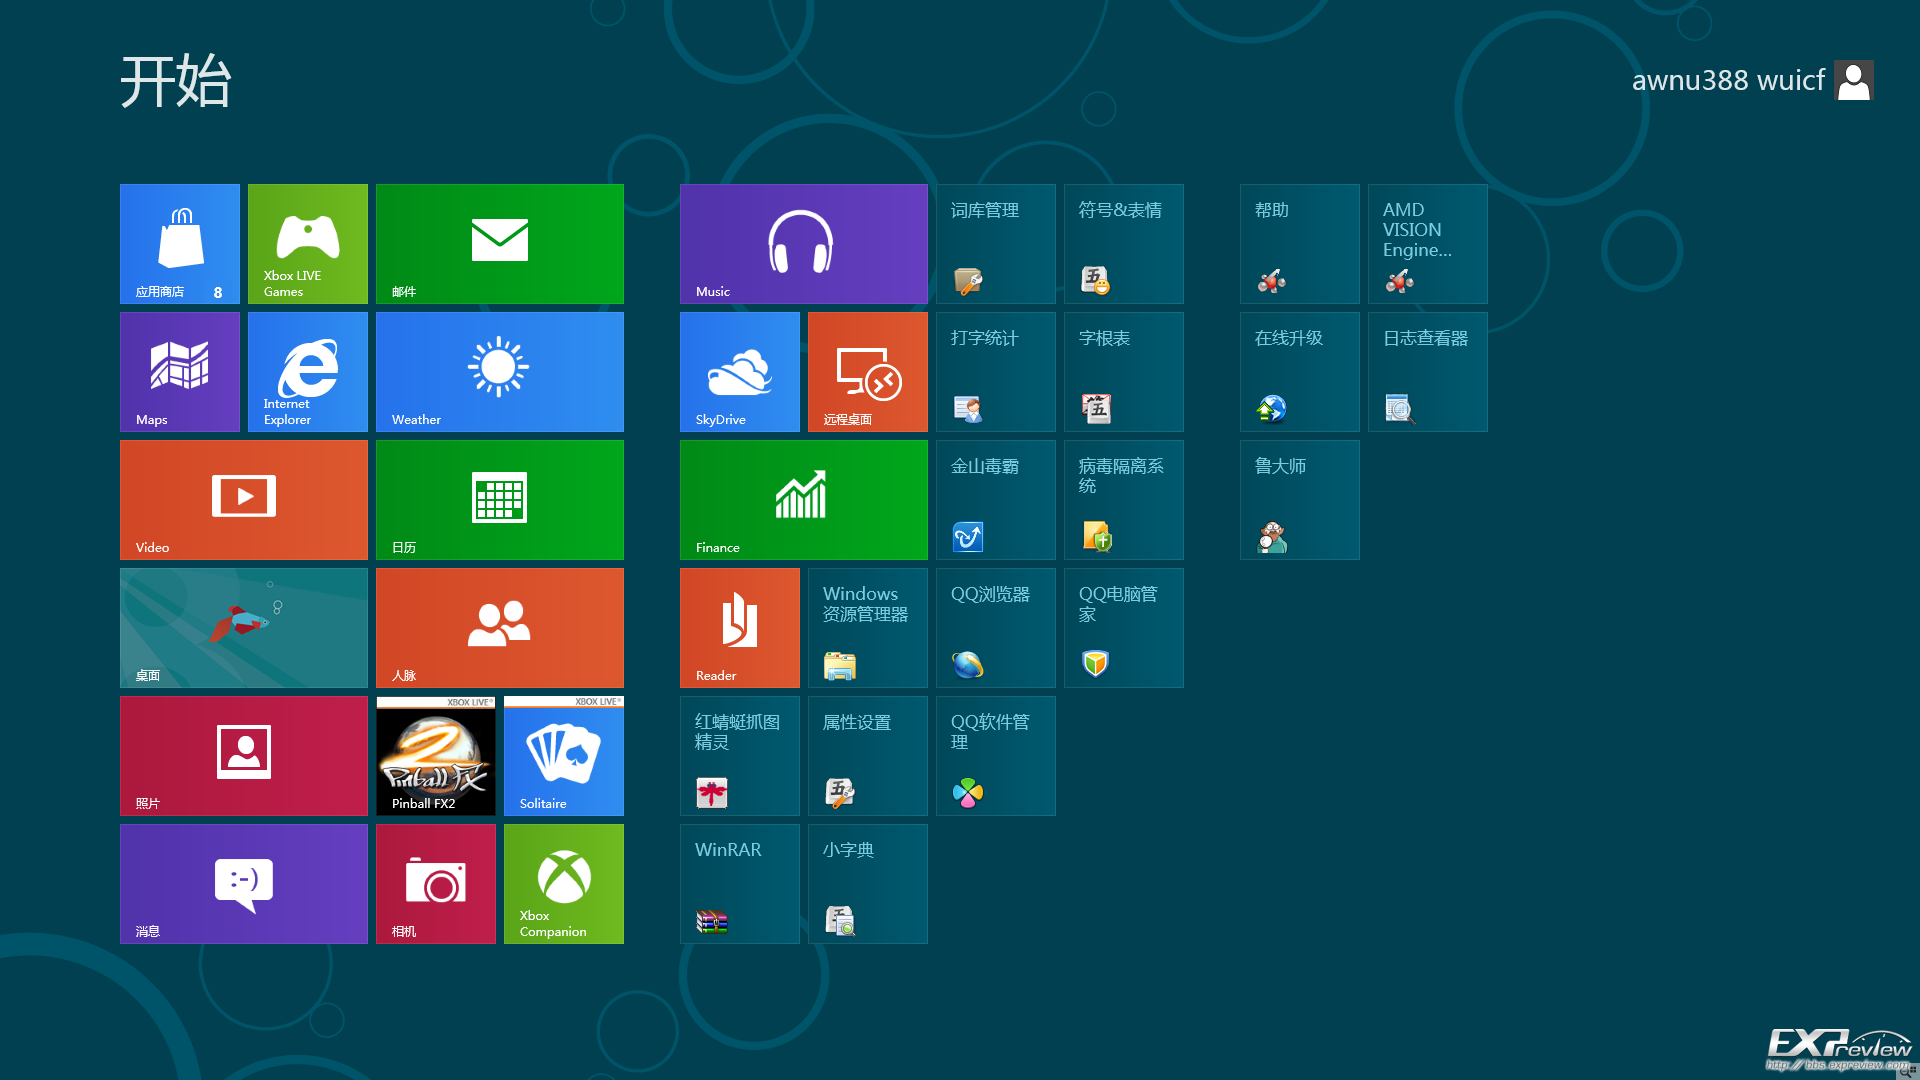Open the QQ电脑管家 tile
1920x1080 pixels.
tap(1124, 628)
